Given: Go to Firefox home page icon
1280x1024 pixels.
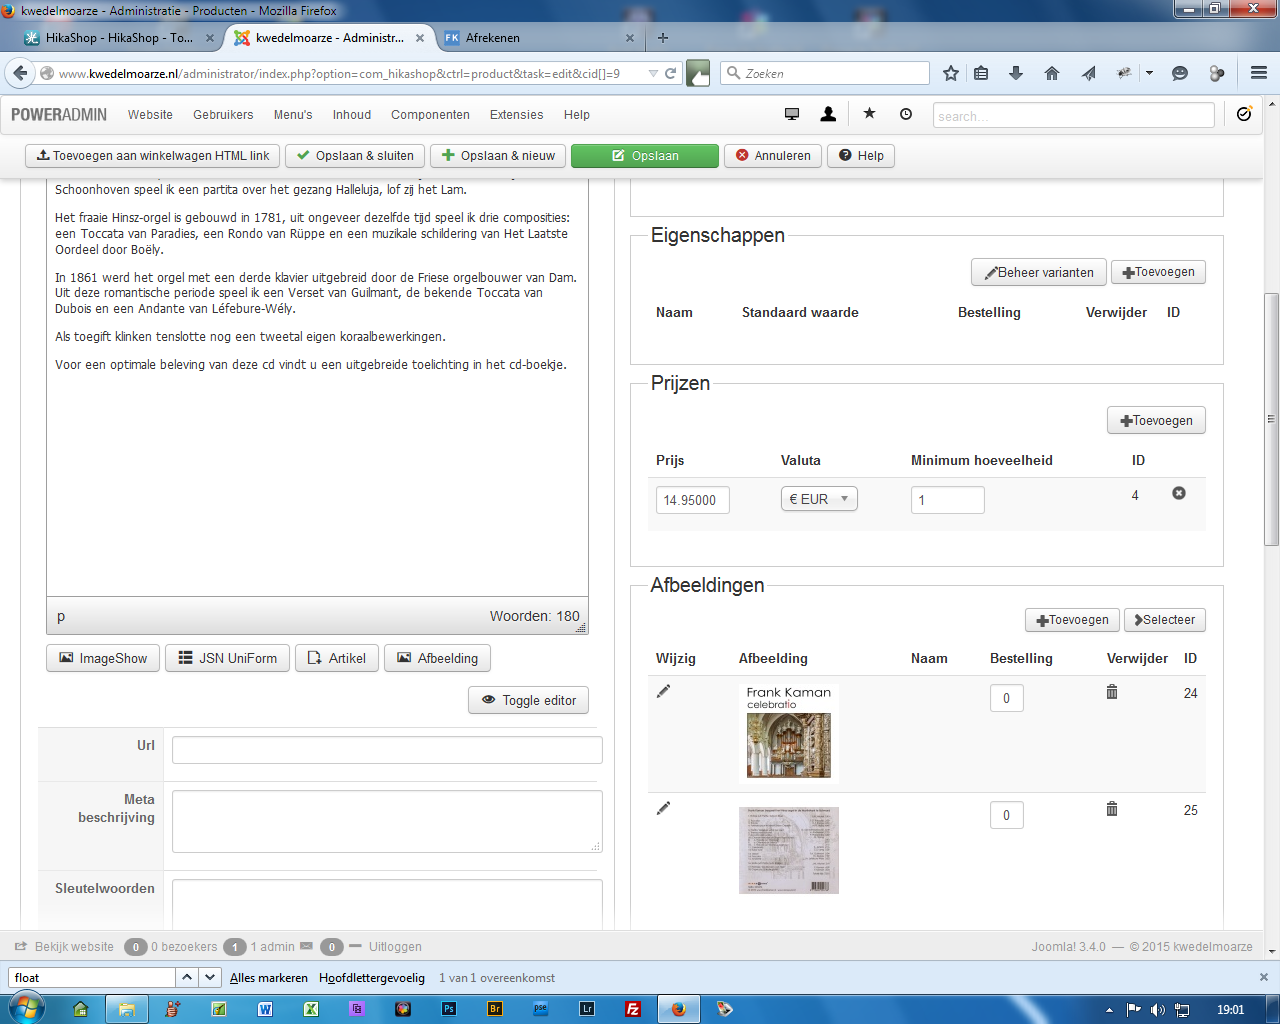Looking at the screenshot, I should click(1052, 73).
